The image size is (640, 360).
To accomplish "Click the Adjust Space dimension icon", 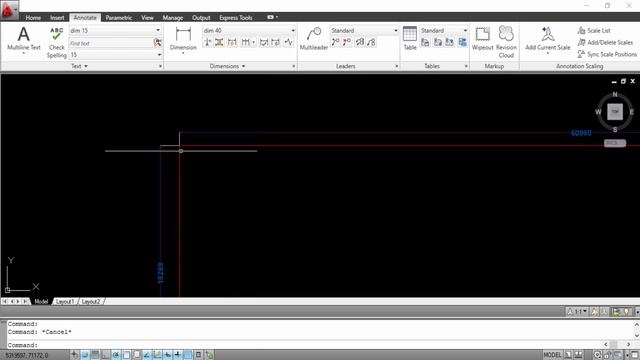I will coord(219,42).
